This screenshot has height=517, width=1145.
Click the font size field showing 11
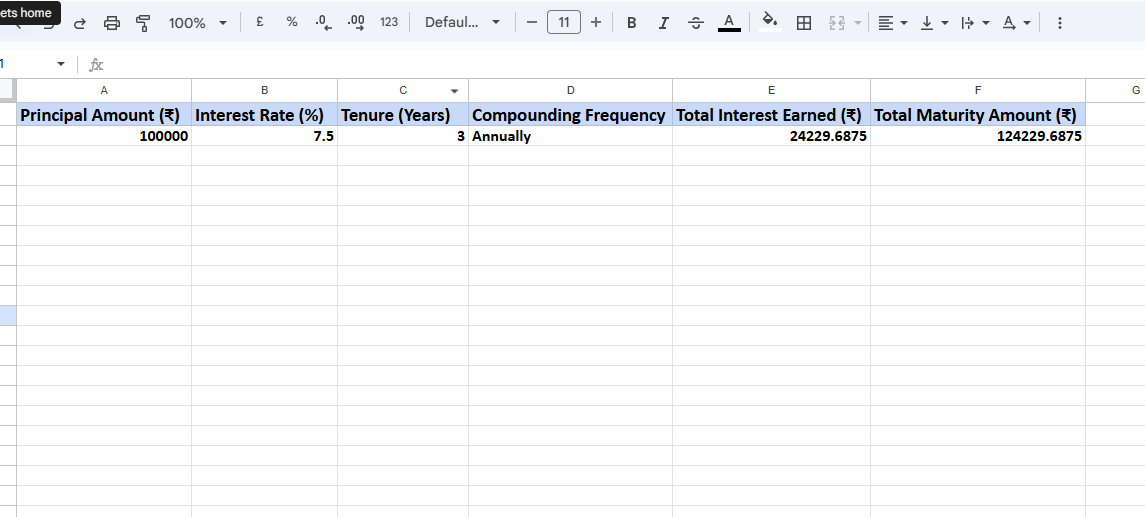tap(564, 22)
